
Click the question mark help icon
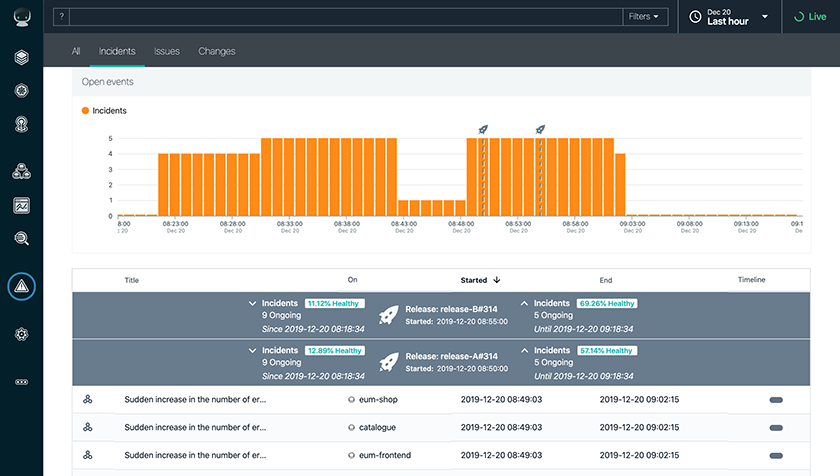point(62,17)
